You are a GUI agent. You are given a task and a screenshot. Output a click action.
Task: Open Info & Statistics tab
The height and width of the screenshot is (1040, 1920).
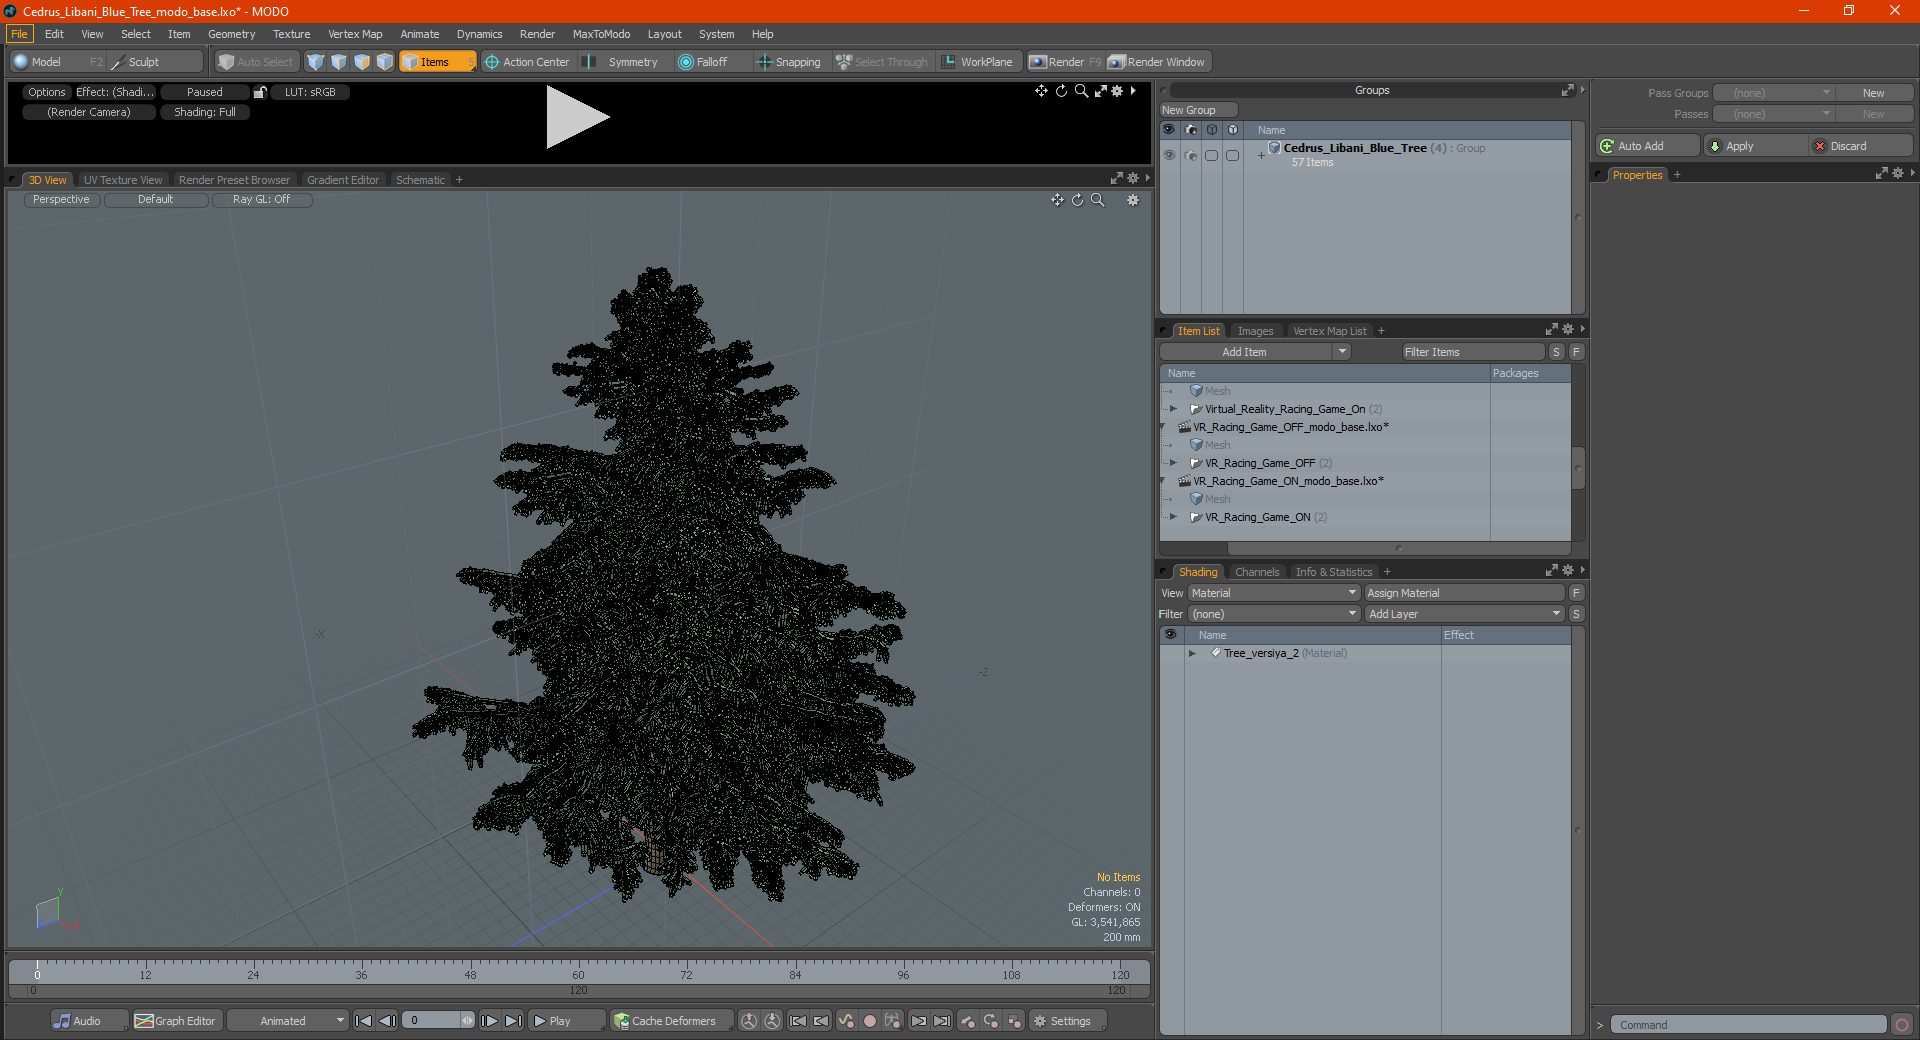[x=1334, y=572]
